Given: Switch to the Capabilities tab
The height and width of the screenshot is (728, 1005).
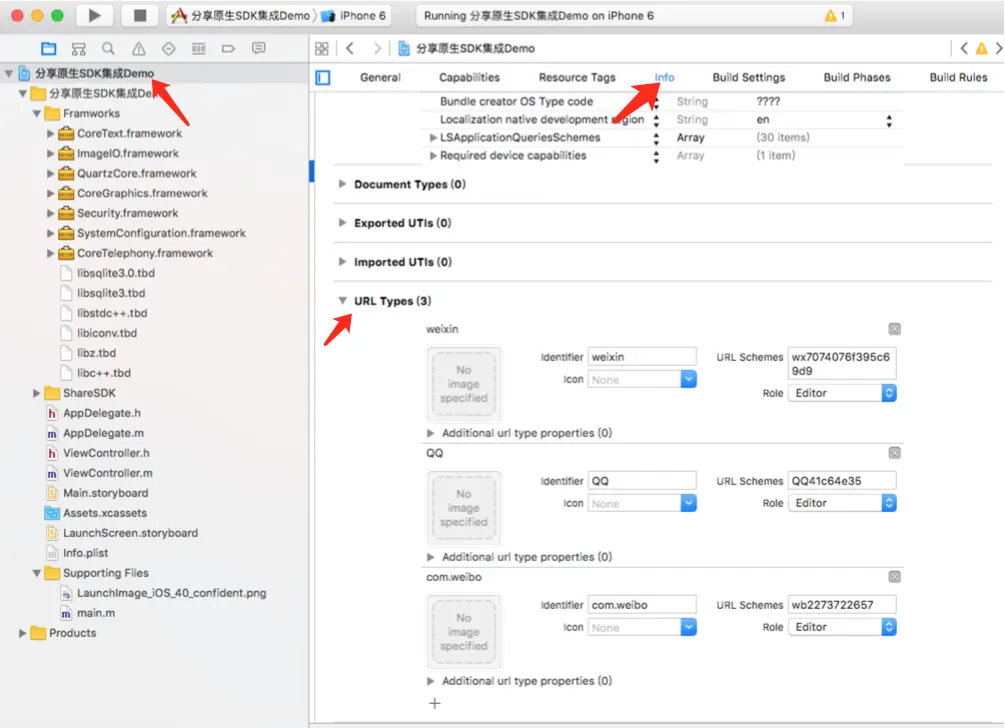Looking at the screenshot, I should click(469, 78).
